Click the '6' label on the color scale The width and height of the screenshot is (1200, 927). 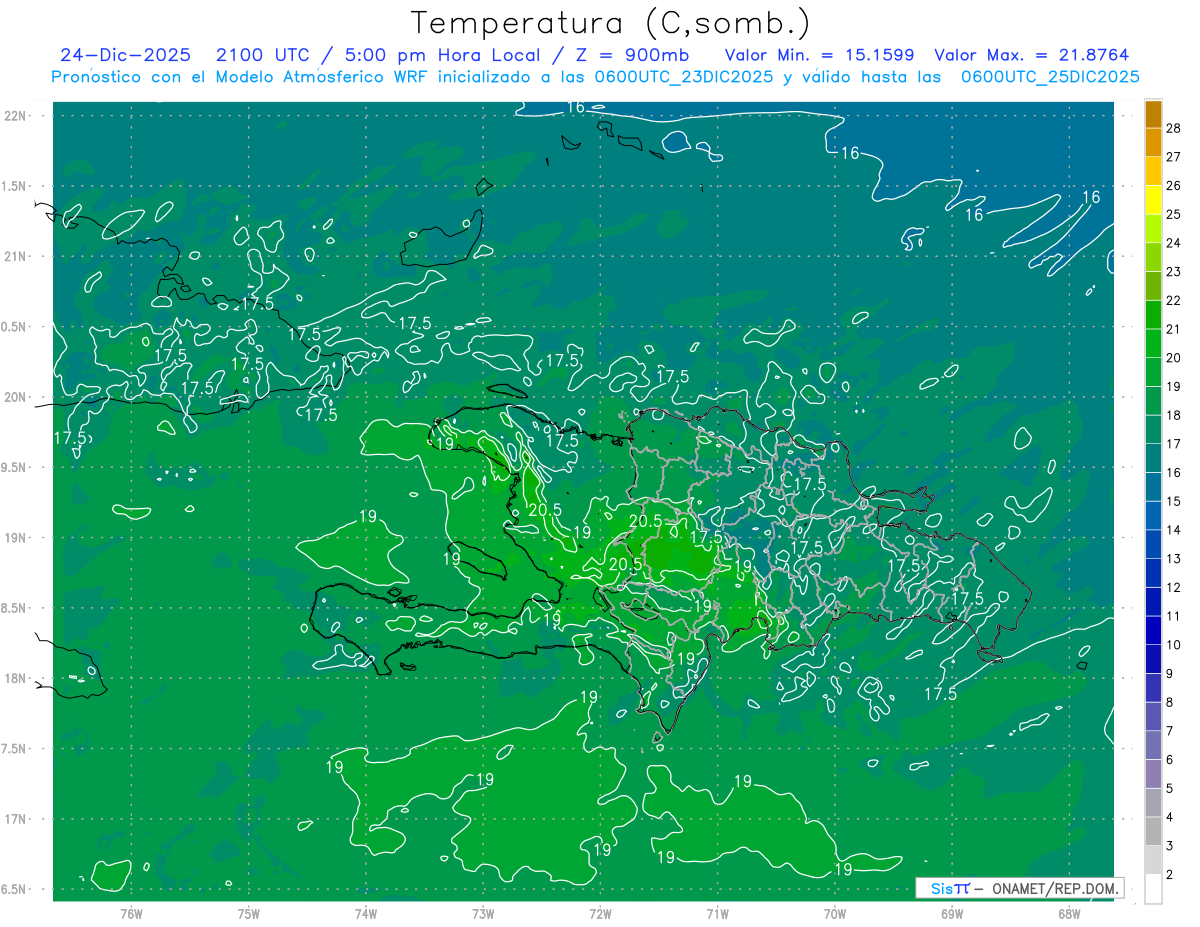coord(1170,759)
